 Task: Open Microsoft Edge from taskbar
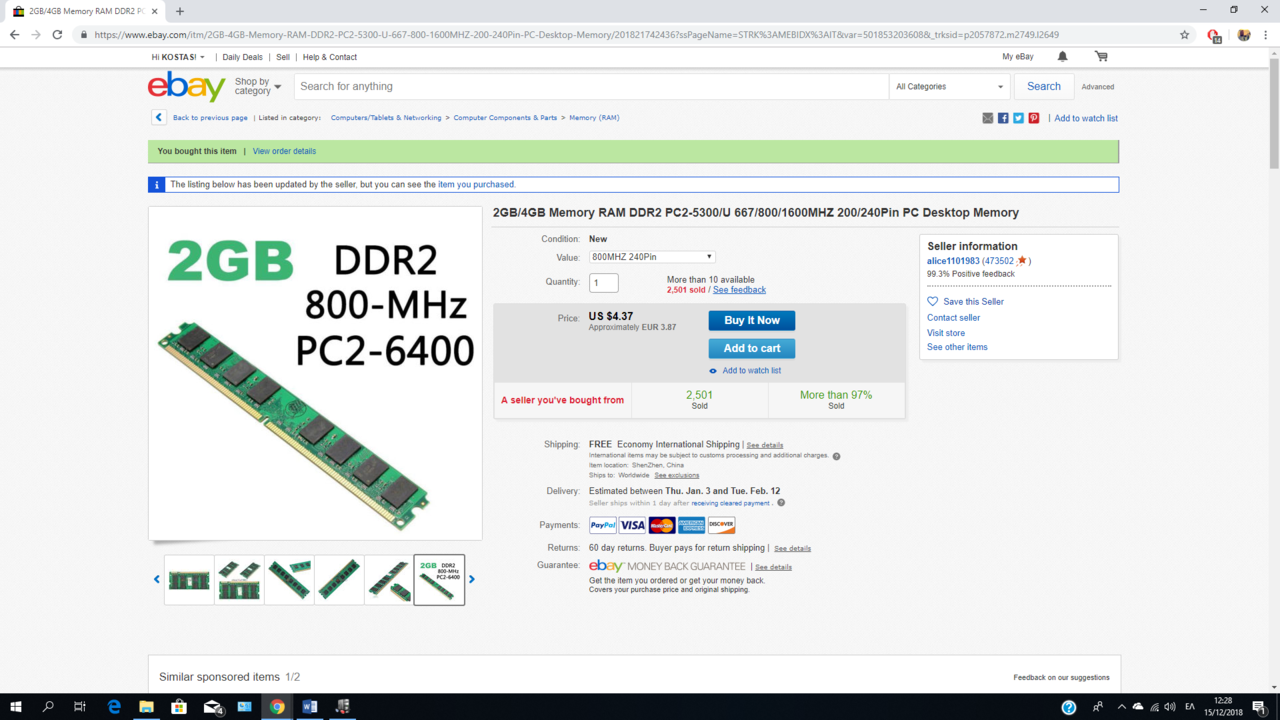pos(114,707)
